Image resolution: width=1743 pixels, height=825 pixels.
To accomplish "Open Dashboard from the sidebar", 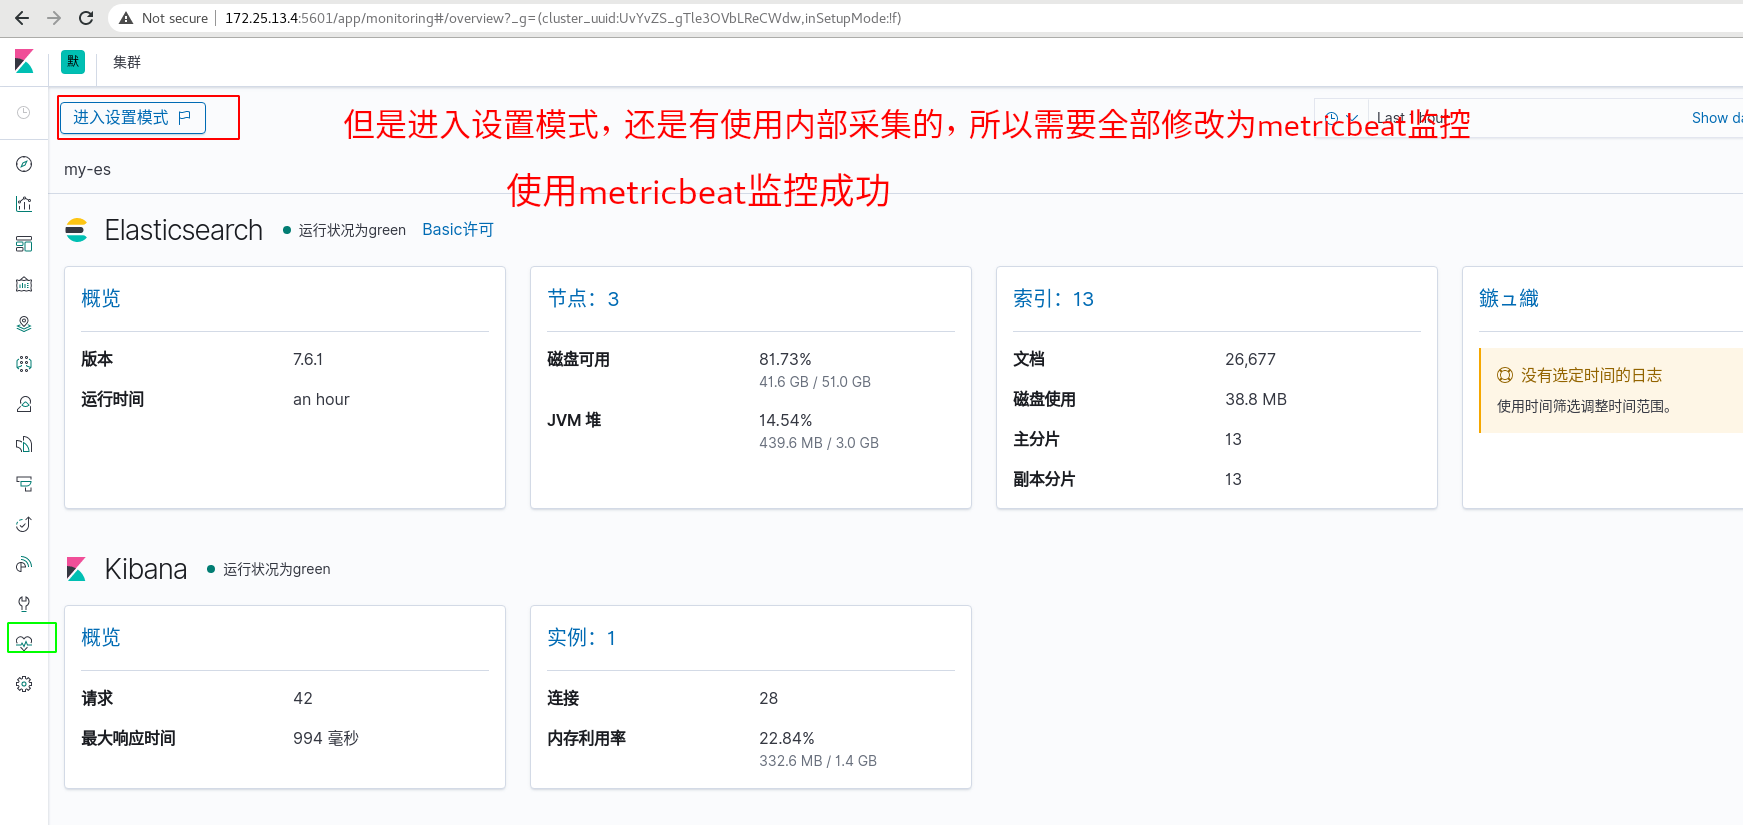I will tap(24, 244).
